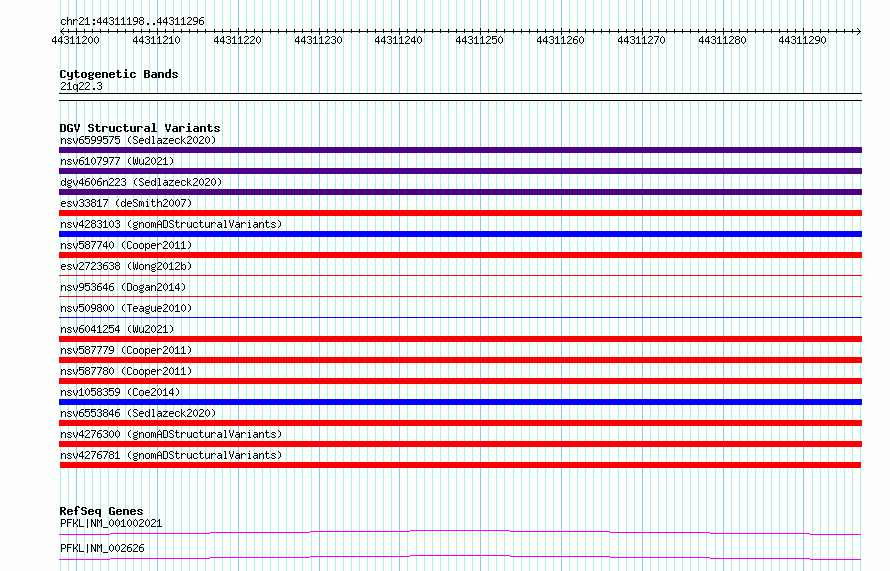Open the RefSeq Genes track title
Image resolution: width=890 pixels, height=571 pixels.
[101, 511]
